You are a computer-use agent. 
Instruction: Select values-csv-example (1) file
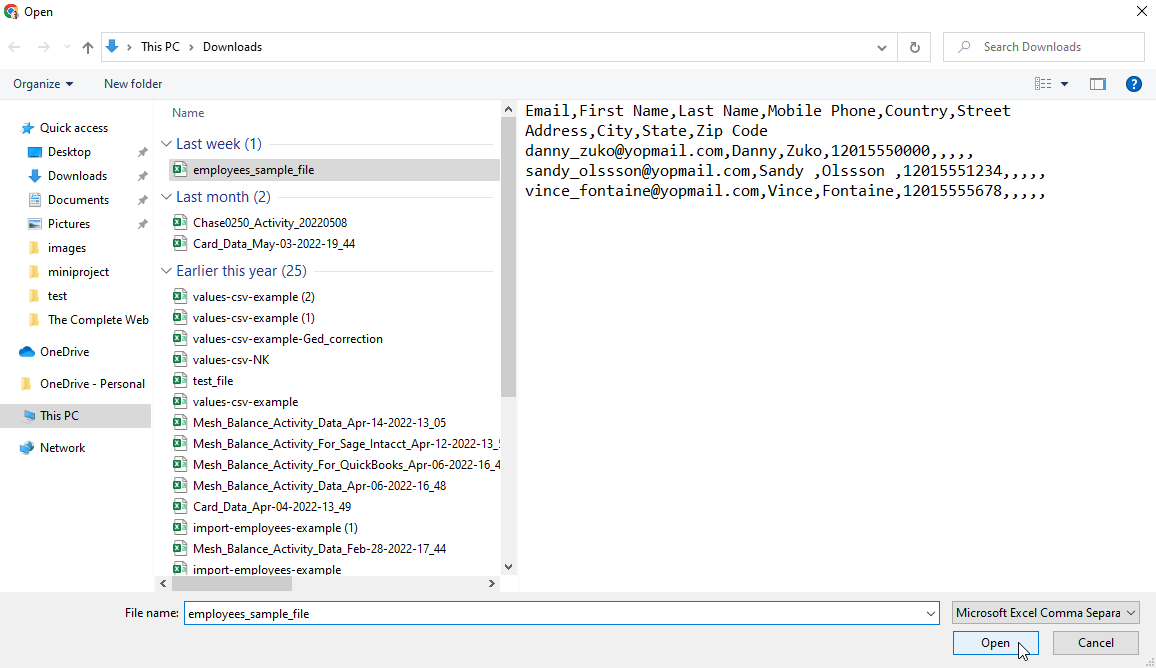coord(254,318)
